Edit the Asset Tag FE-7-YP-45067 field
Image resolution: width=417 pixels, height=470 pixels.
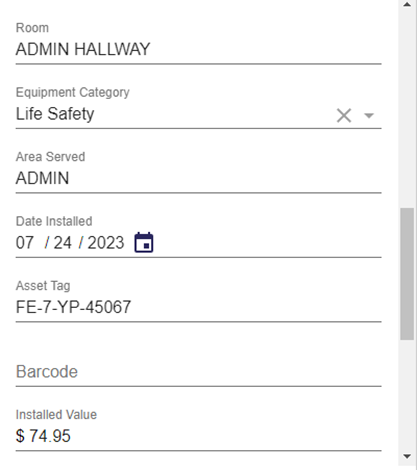(x=198, y=307)
